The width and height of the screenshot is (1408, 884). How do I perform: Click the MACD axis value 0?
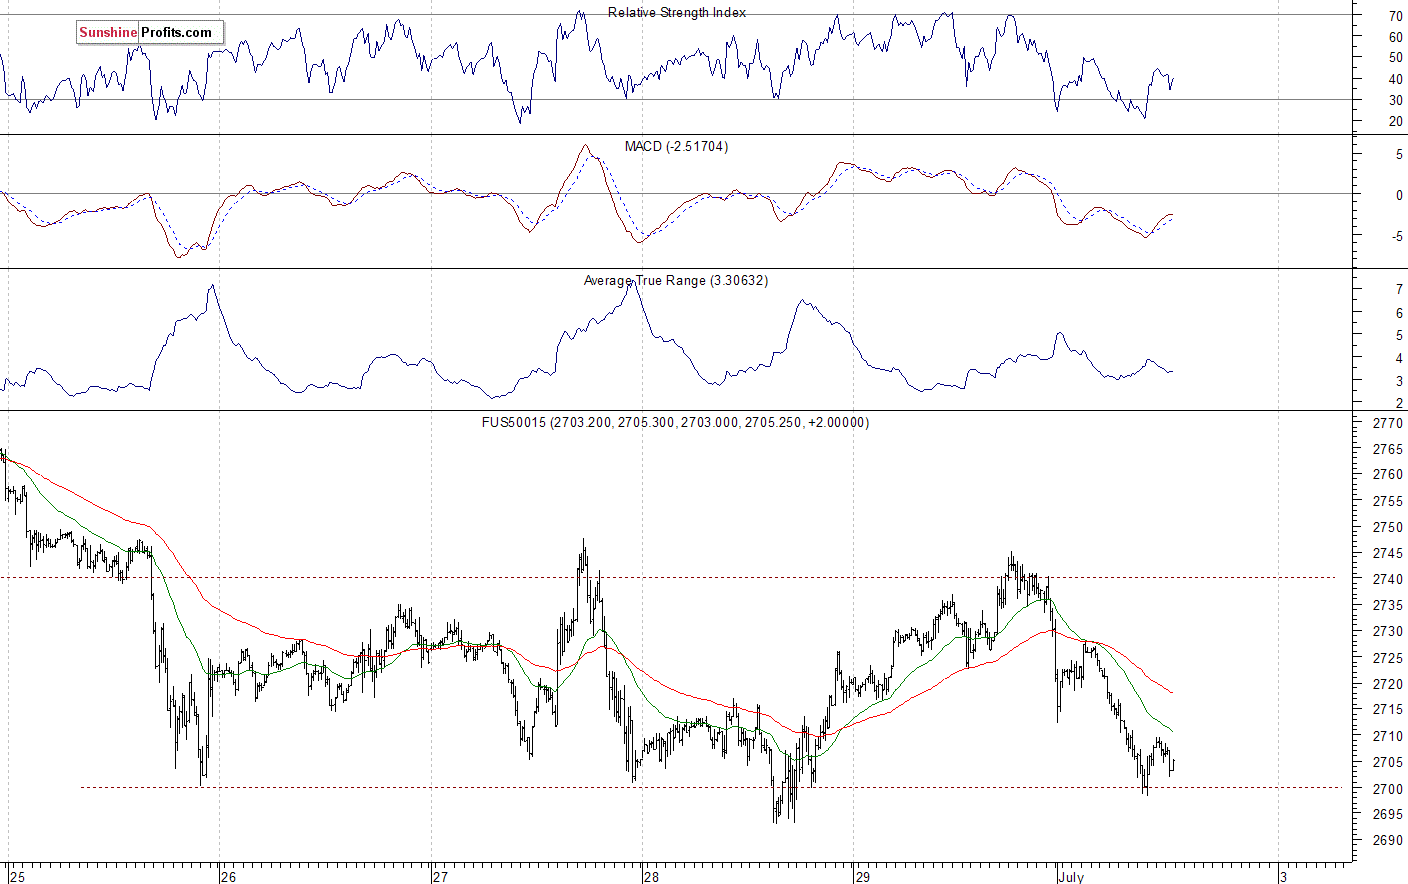click(1399, 196)
